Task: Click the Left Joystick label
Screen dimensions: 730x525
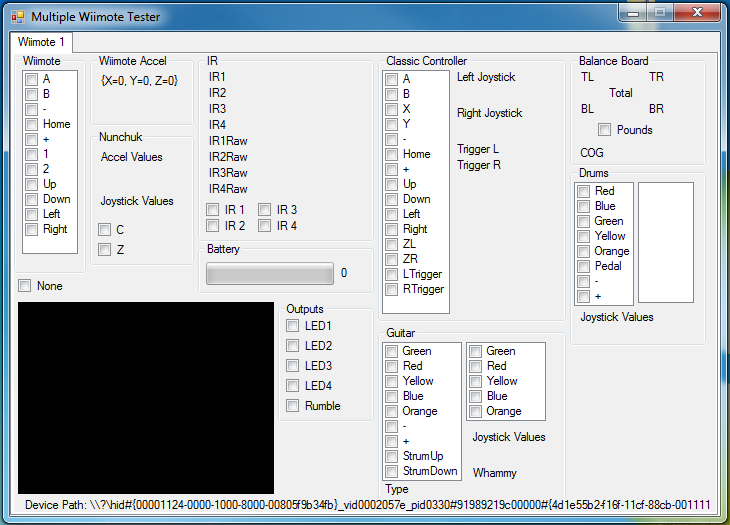Action: click(x=486, y=77)
